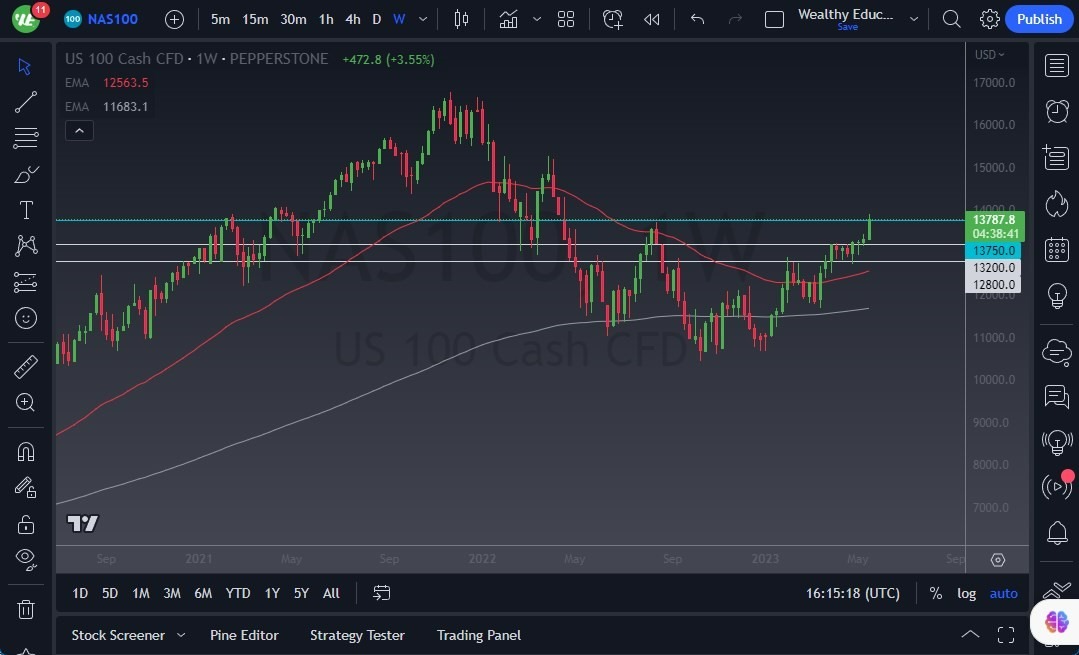Pick the Ruler measure tool
Viewport: 1079px width, 655px height.
(25, 366)
